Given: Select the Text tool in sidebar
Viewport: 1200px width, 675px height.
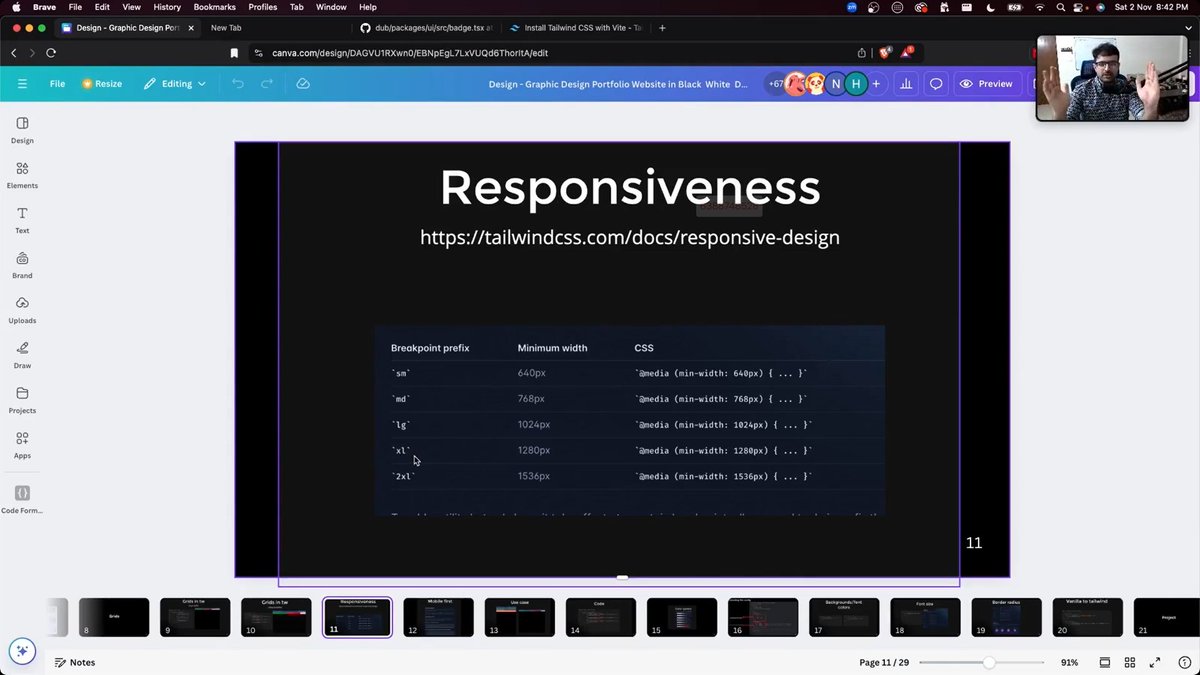Looking at the screenshot, I should (22, 220).
